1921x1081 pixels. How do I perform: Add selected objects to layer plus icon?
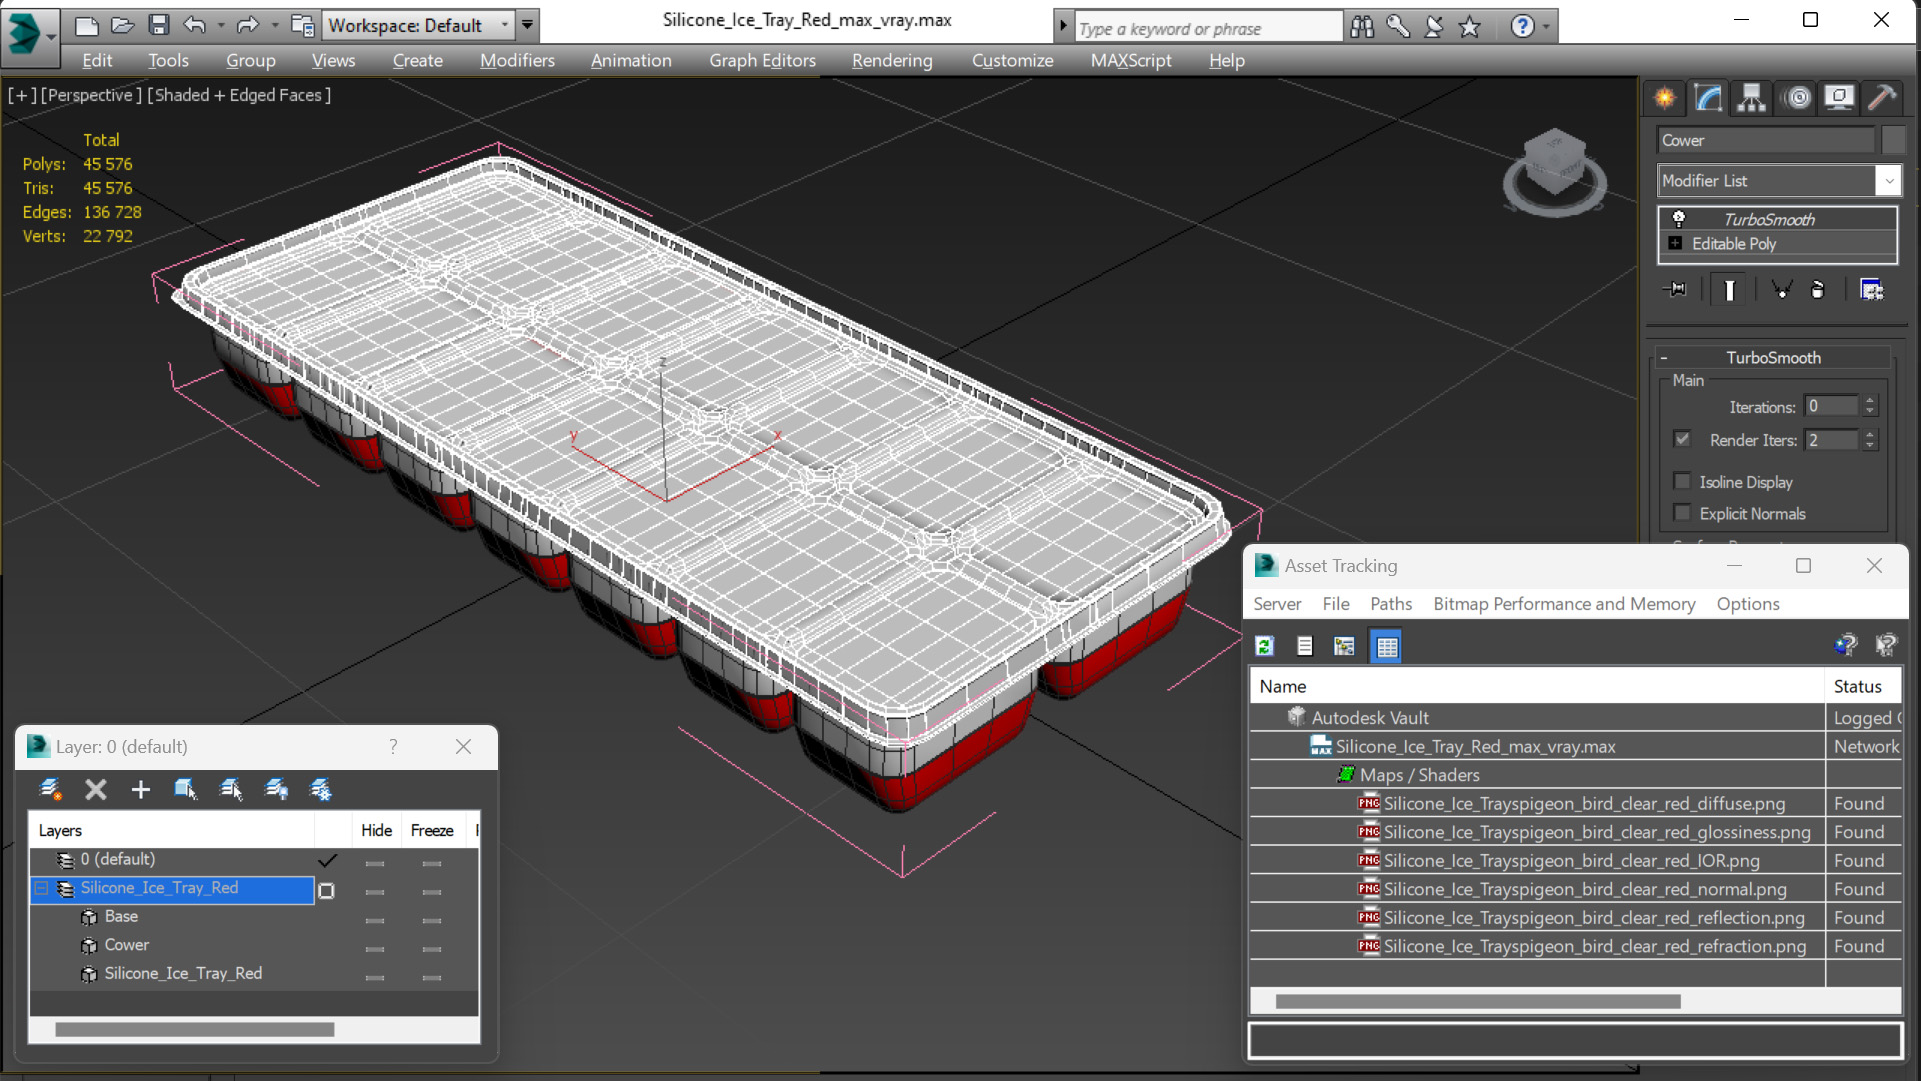[140, 790]
